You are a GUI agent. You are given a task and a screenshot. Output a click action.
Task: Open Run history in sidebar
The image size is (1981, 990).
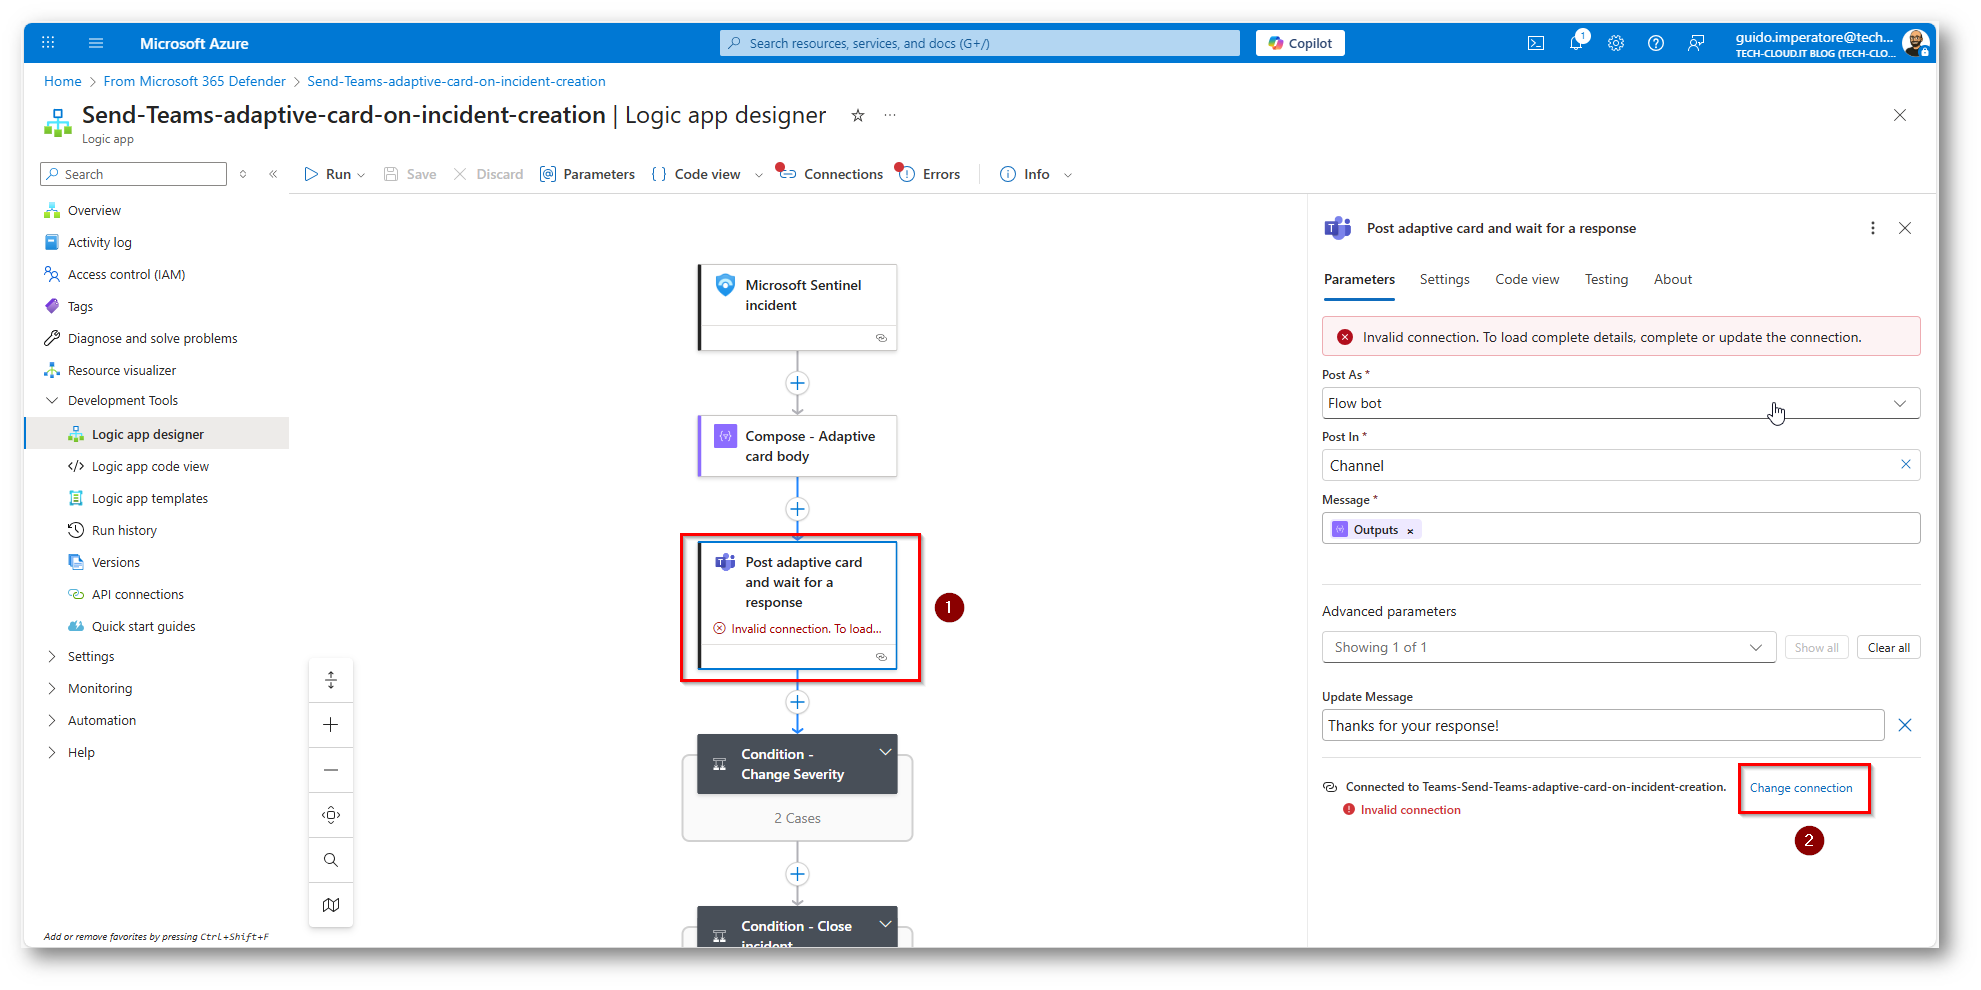point(124,530)
